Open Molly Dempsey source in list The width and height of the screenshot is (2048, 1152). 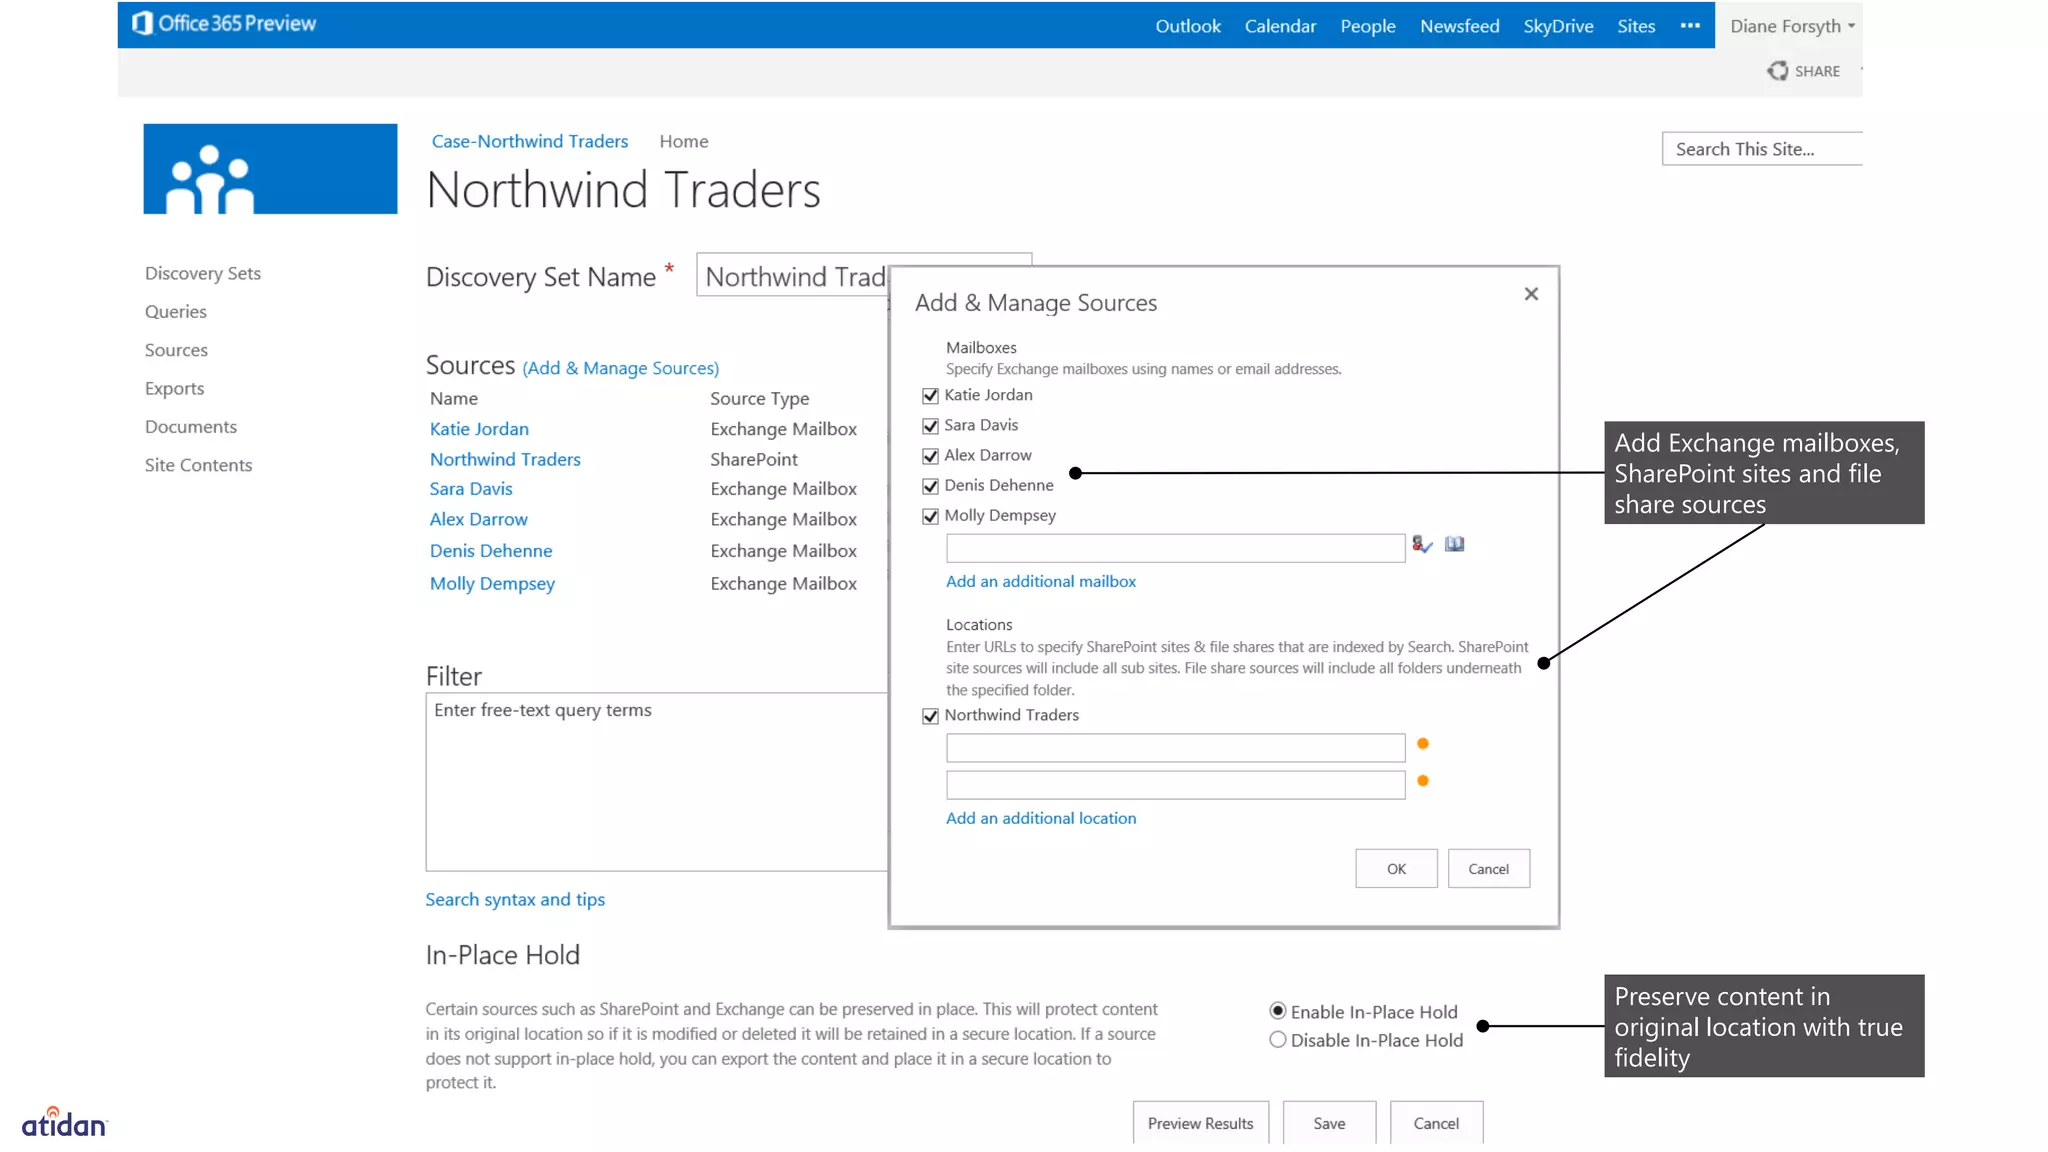(x=492, y=583)
